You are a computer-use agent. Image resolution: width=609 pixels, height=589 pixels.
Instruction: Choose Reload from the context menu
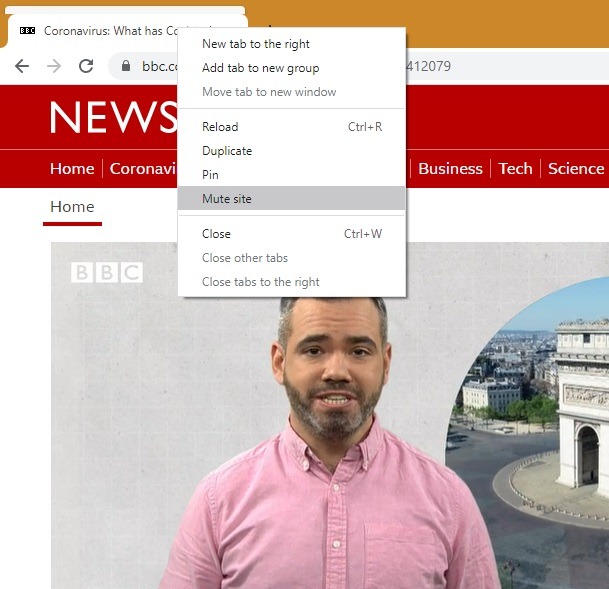220,127
